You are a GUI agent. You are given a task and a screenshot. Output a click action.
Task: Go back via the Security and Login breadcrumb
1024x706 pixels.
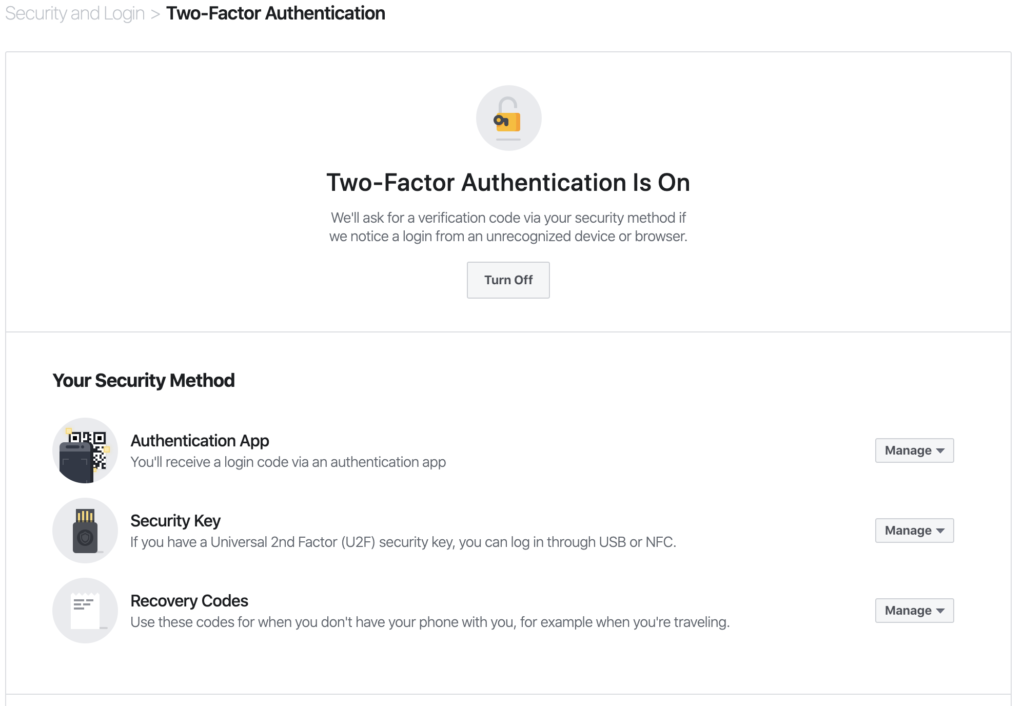[x=74, y=13]
